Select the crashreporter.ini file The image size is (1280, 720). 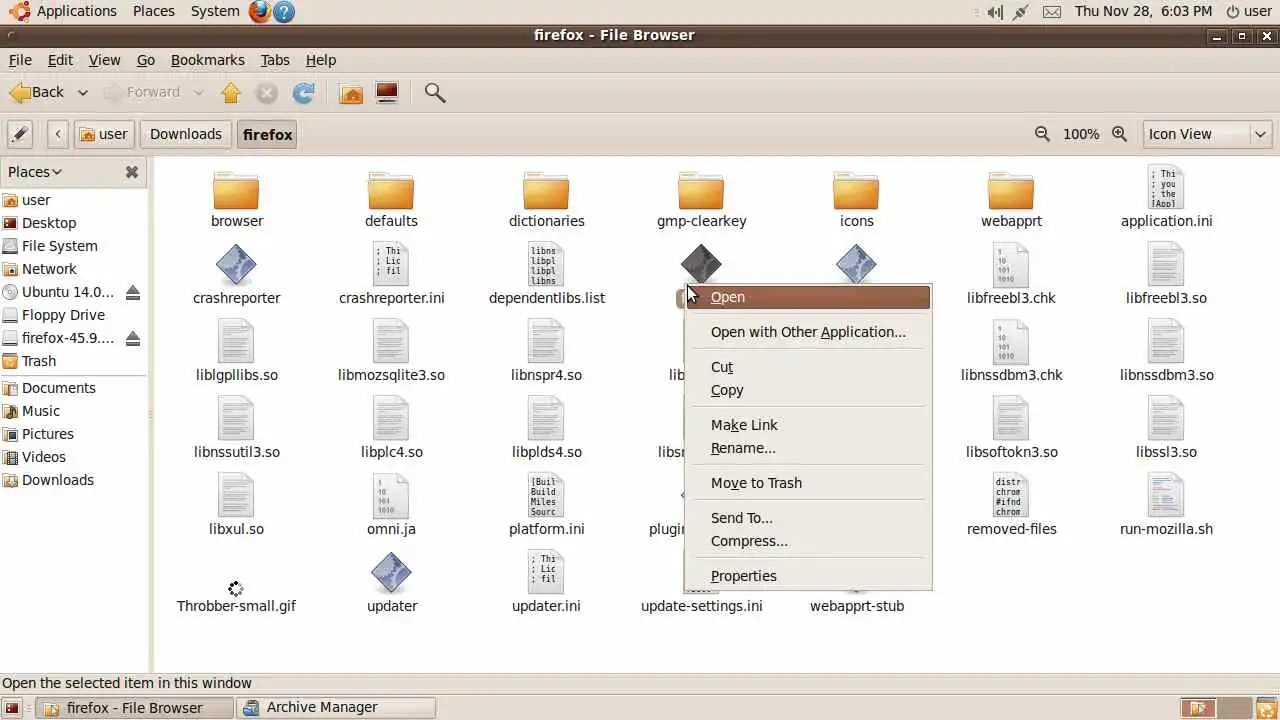(x=391, y=275)
